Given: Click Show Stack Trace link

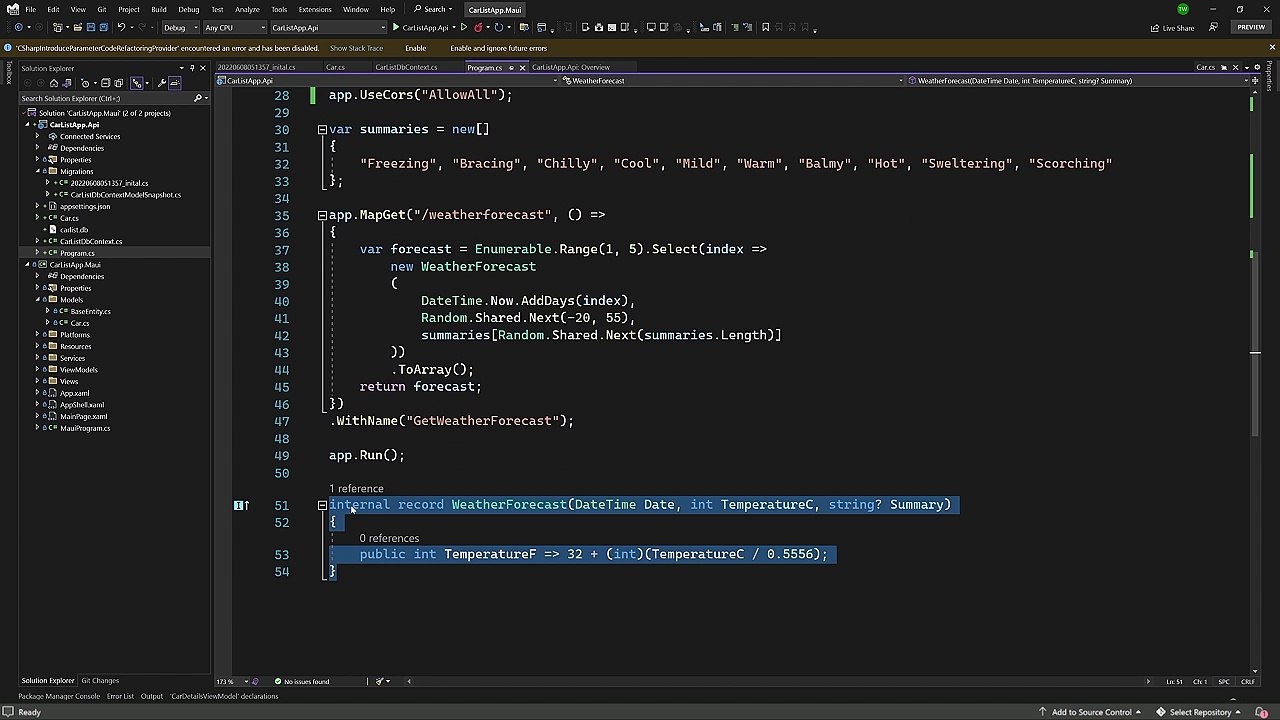Looking at the screenshot, I should tap(356, 48).
